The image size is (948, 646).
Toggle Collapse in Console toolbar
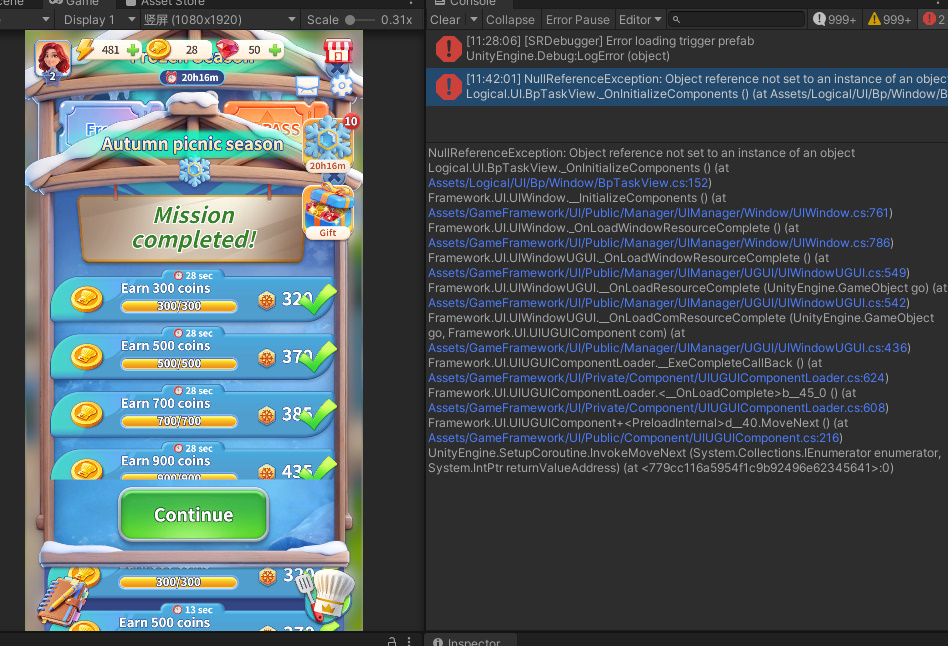[x=510, y=20]
